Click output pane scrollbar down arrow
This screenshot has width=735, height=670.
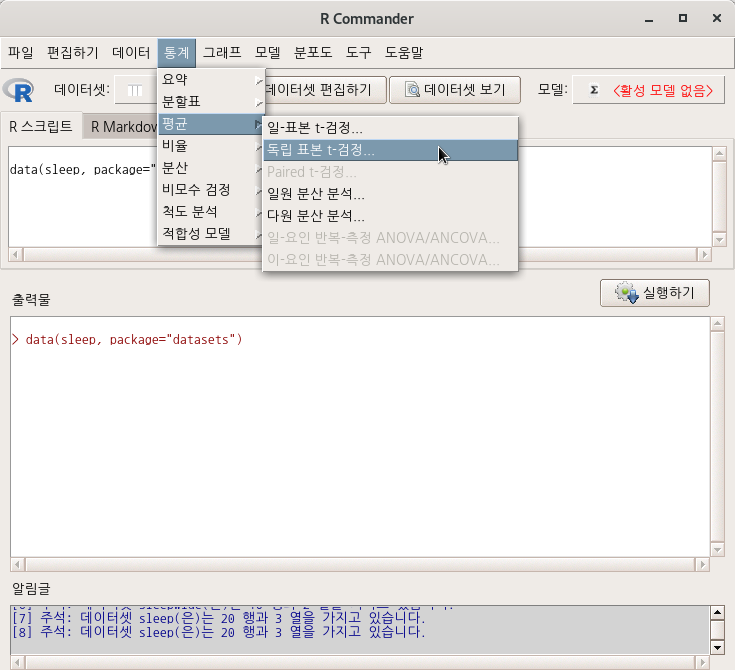coord(717,549)
